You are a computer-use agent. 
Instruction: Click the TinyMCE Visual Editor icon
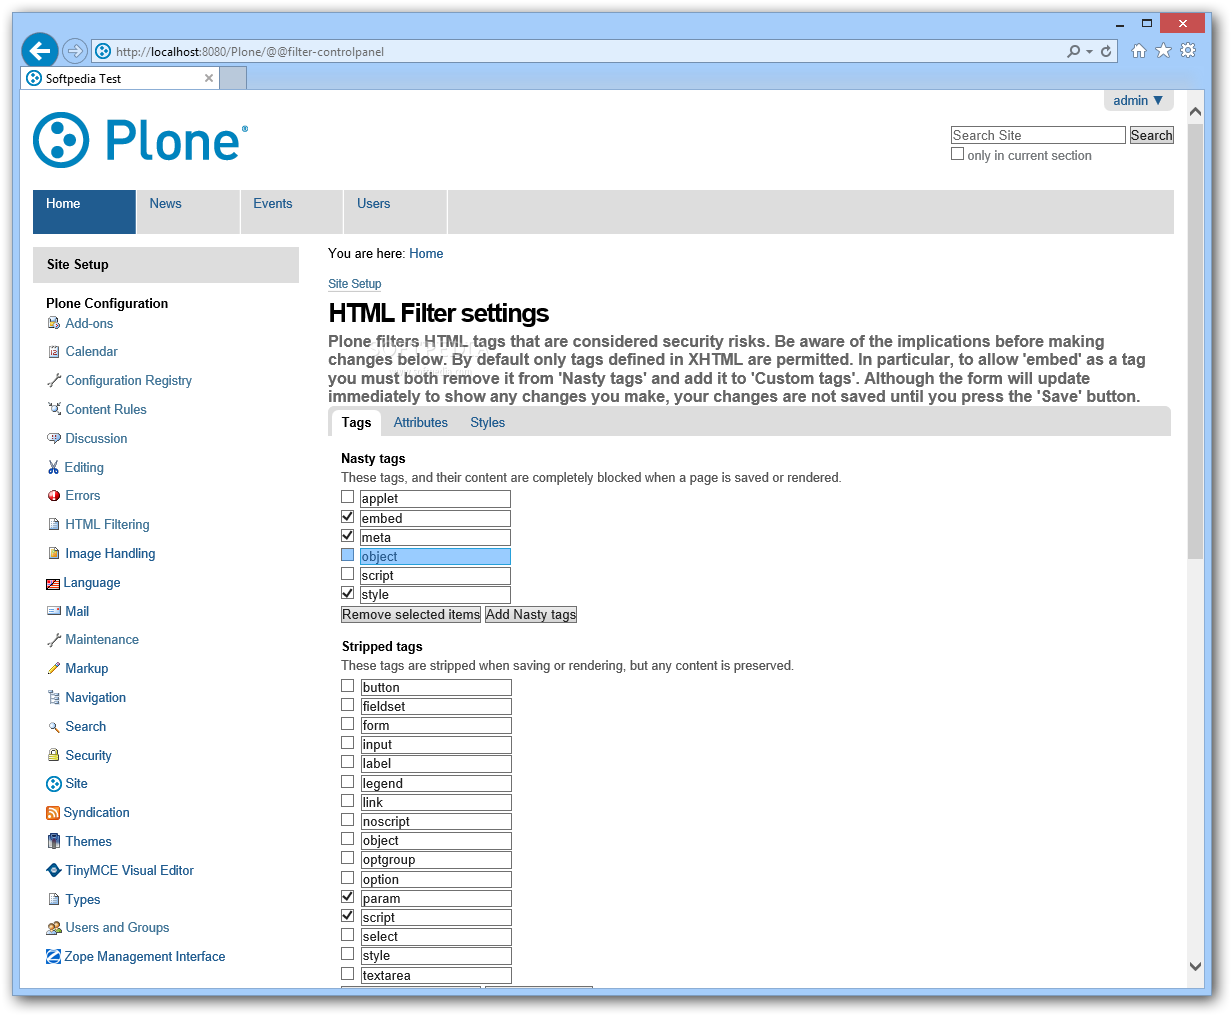[x=54, y=871]
